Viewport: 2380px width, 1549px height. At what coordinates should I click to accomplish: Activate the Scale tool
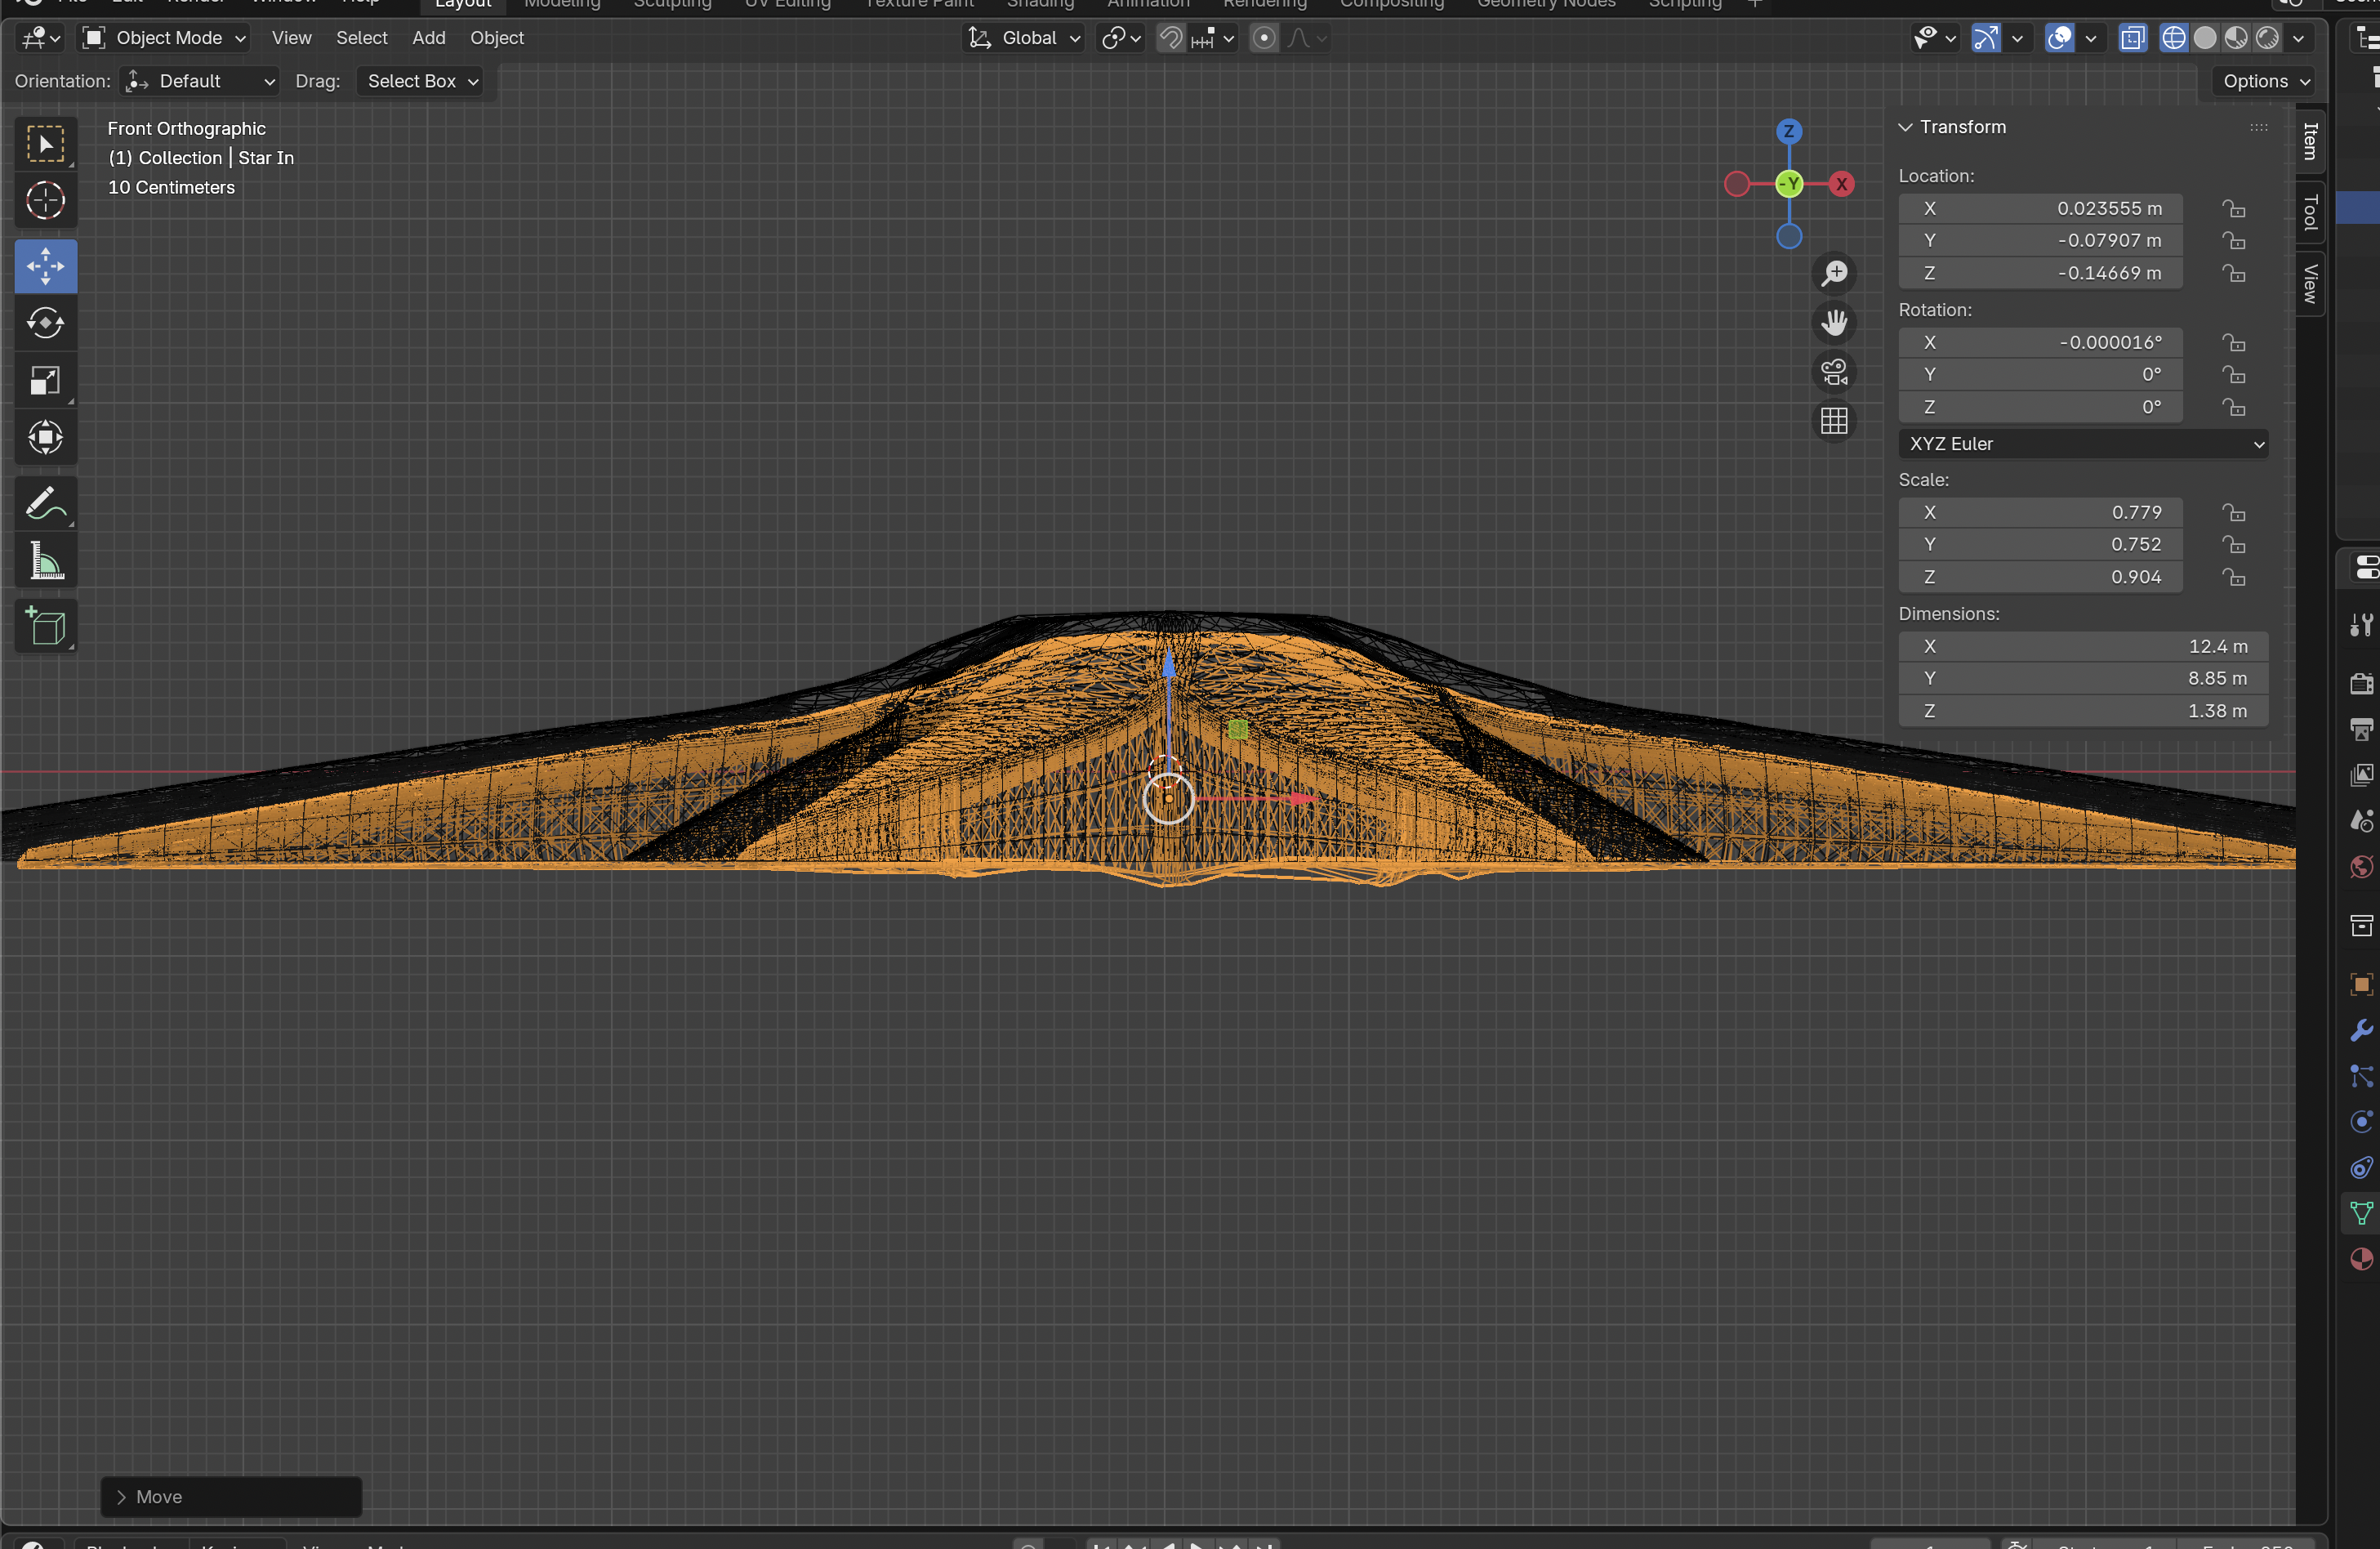tap(45, 380)
